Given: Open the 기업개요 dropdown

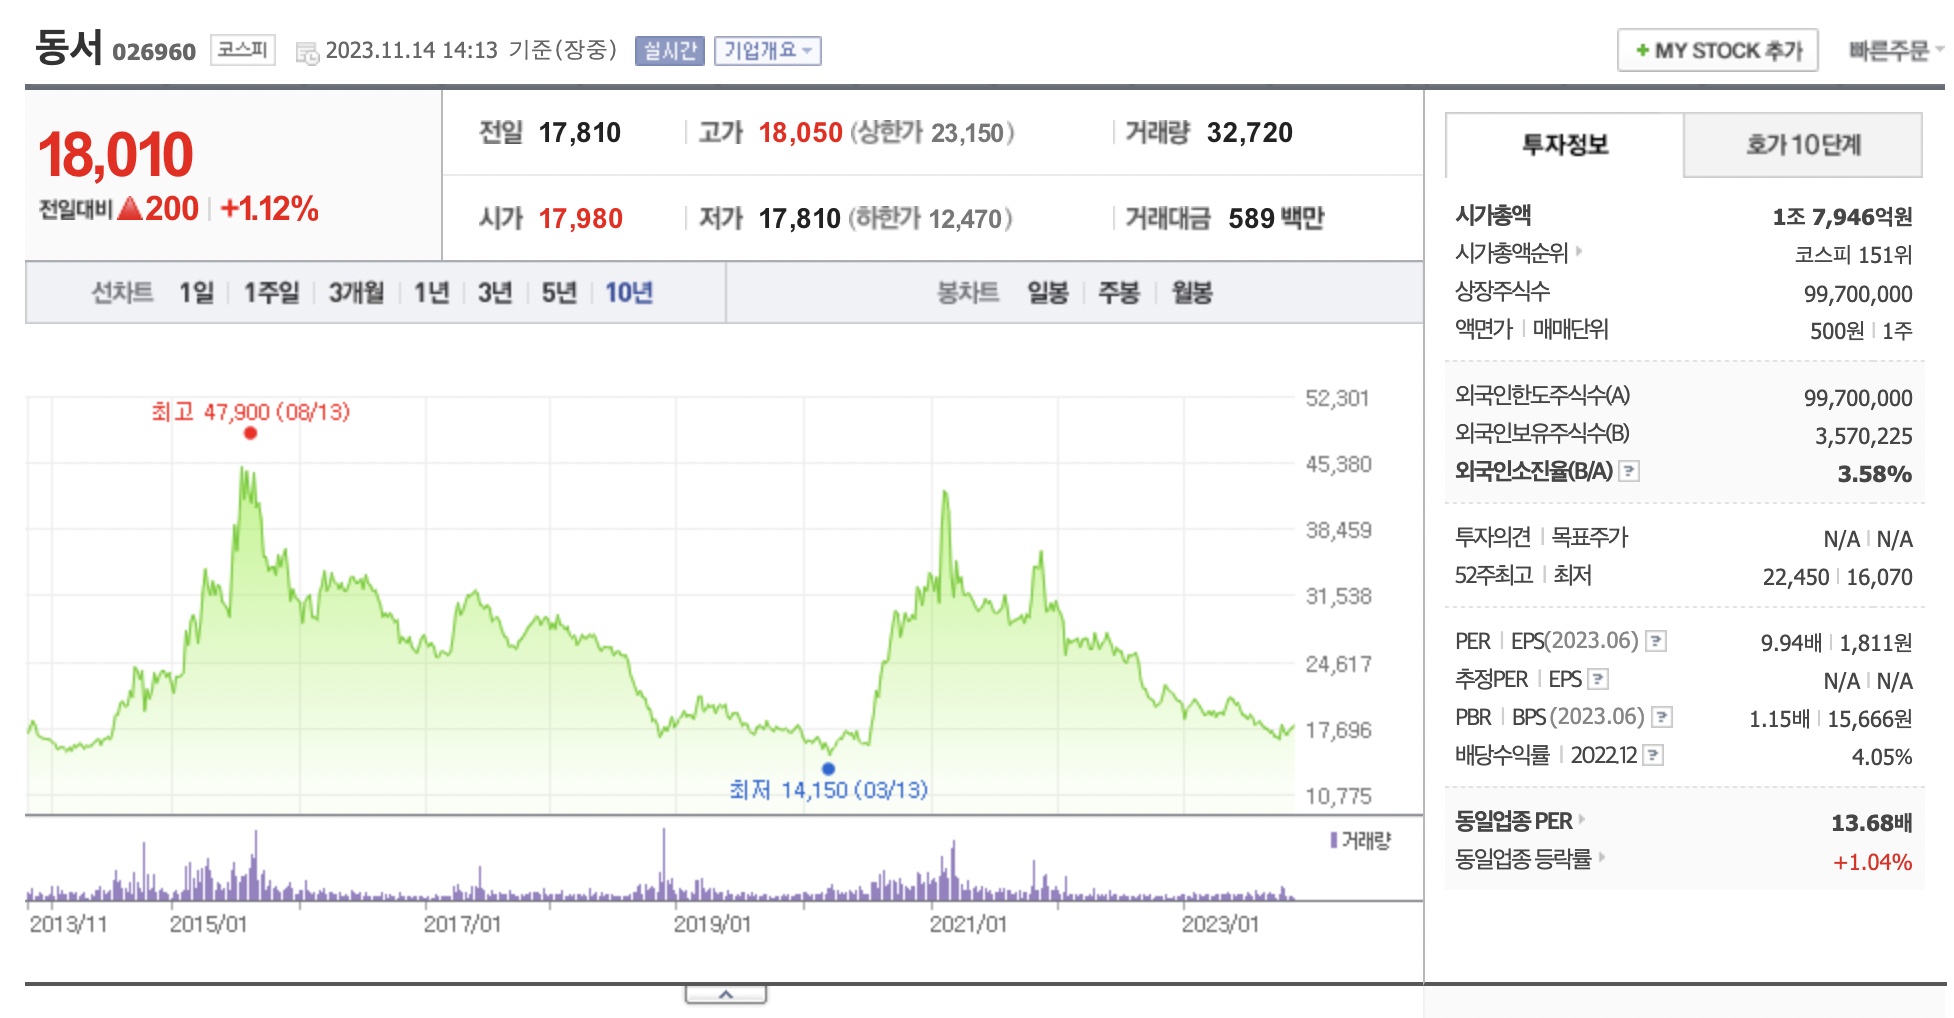Looking at the screenshot, I should [x=768, y=51].
